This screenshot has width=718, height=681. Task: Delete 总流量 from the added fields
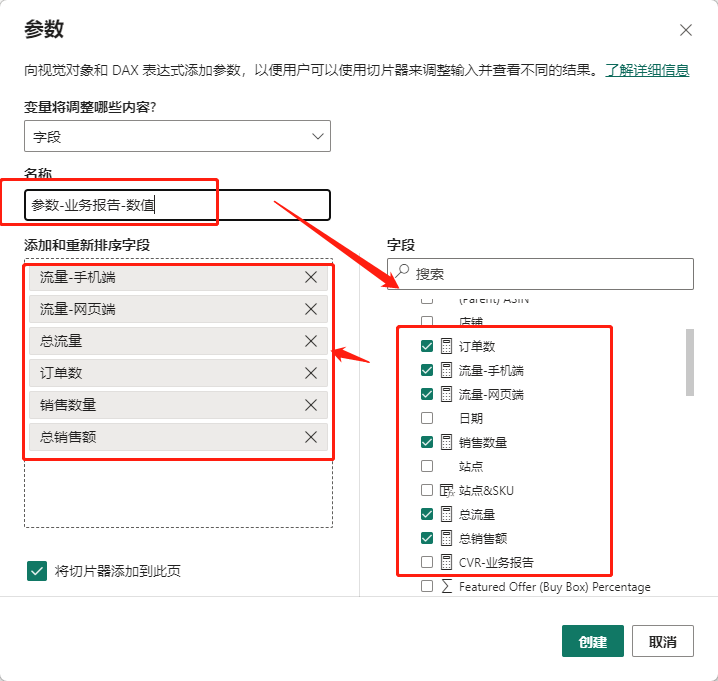click(x=311, y=341)
